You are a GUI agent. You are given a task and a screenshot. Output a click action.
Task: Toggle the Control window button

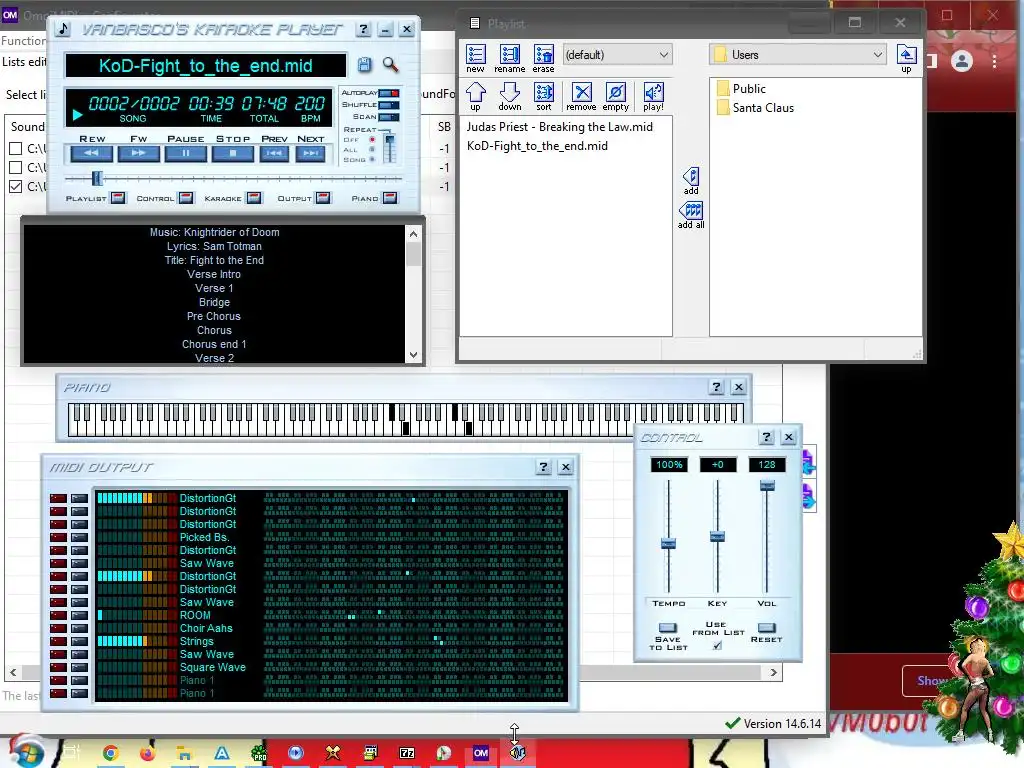pyautogui.click(x=186, y=198)
